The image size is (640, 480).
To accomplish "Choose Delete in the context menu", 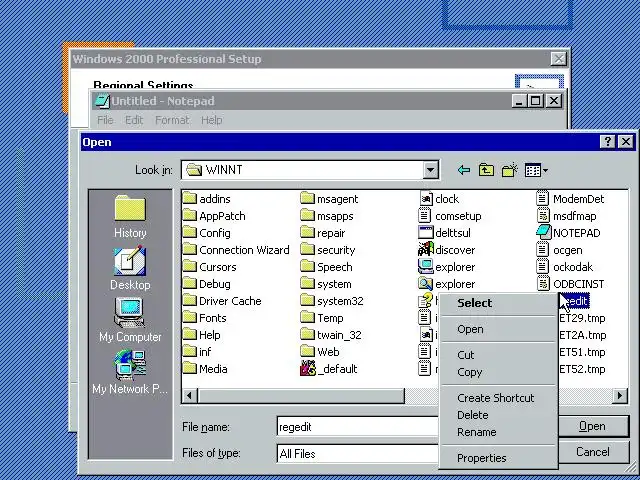I will coord(498,415).
